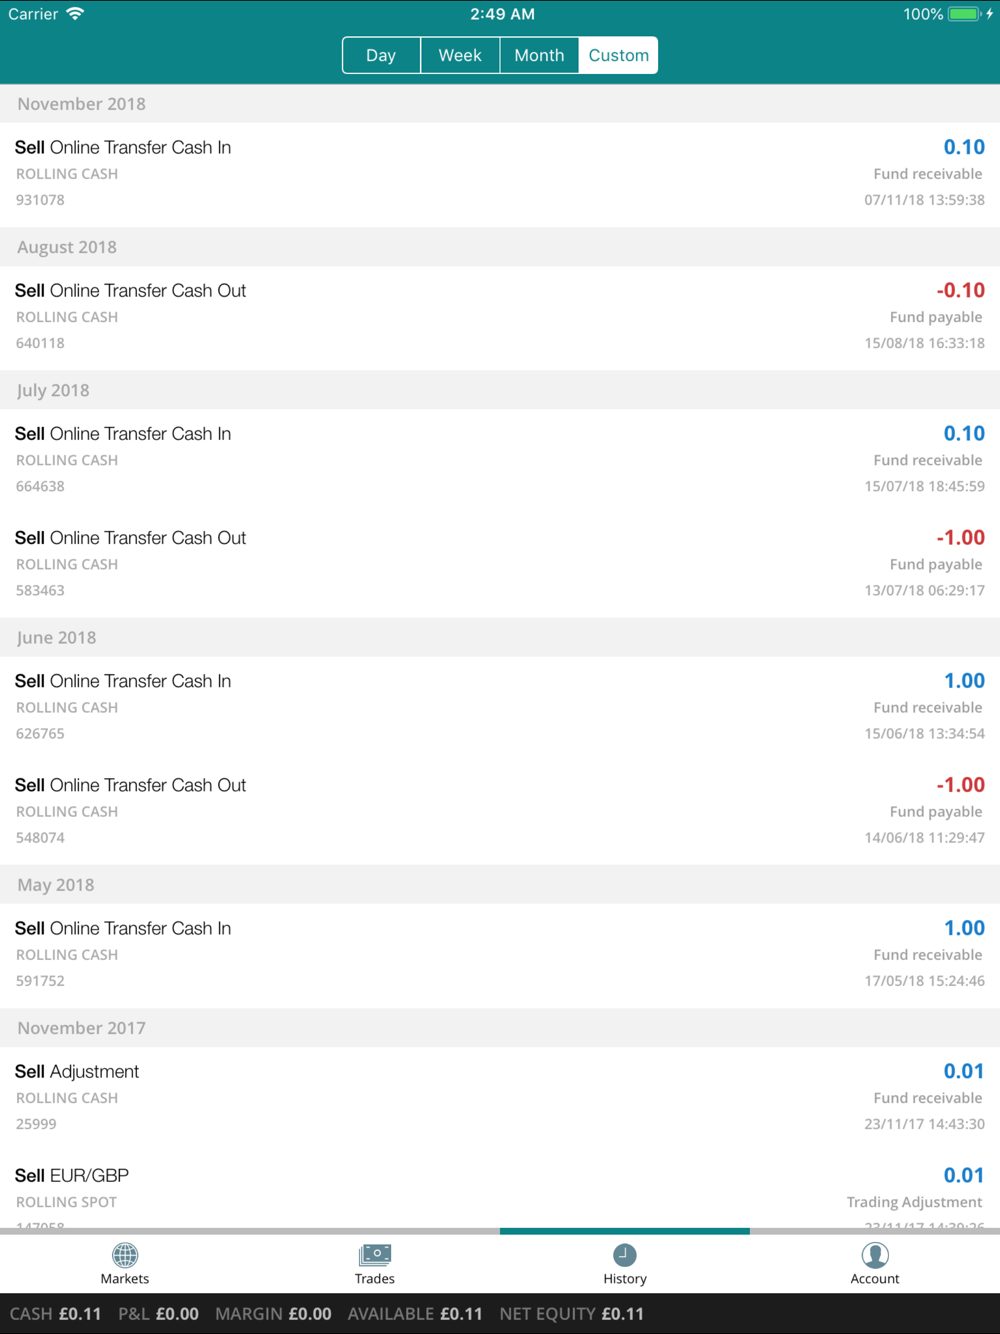Tap the battery status icon
Screen dimensions: 1000x1334
pyautogui.click(x=963, y=14)
